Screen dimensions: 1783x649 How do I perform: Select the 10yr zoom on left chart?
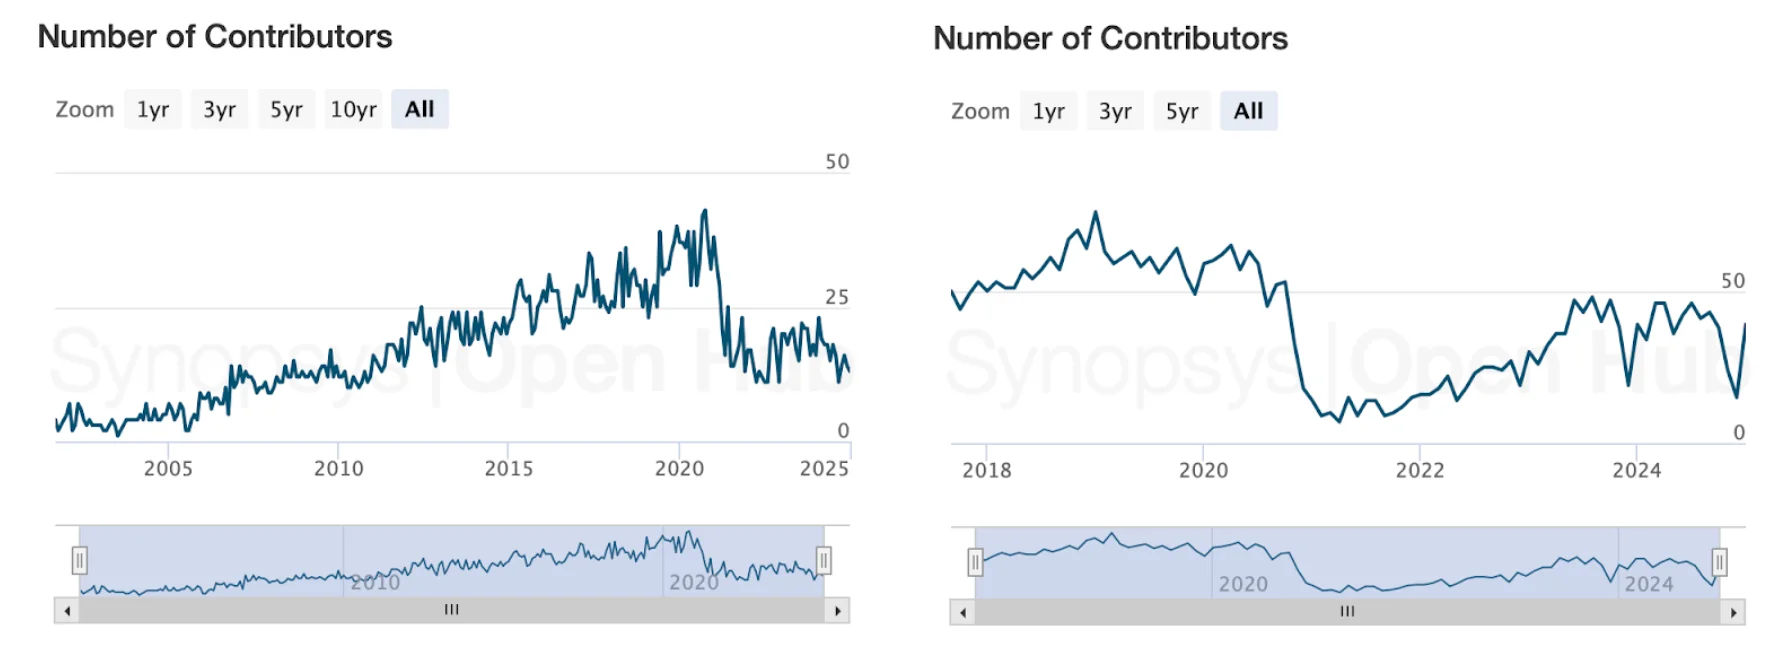[353, 109]
